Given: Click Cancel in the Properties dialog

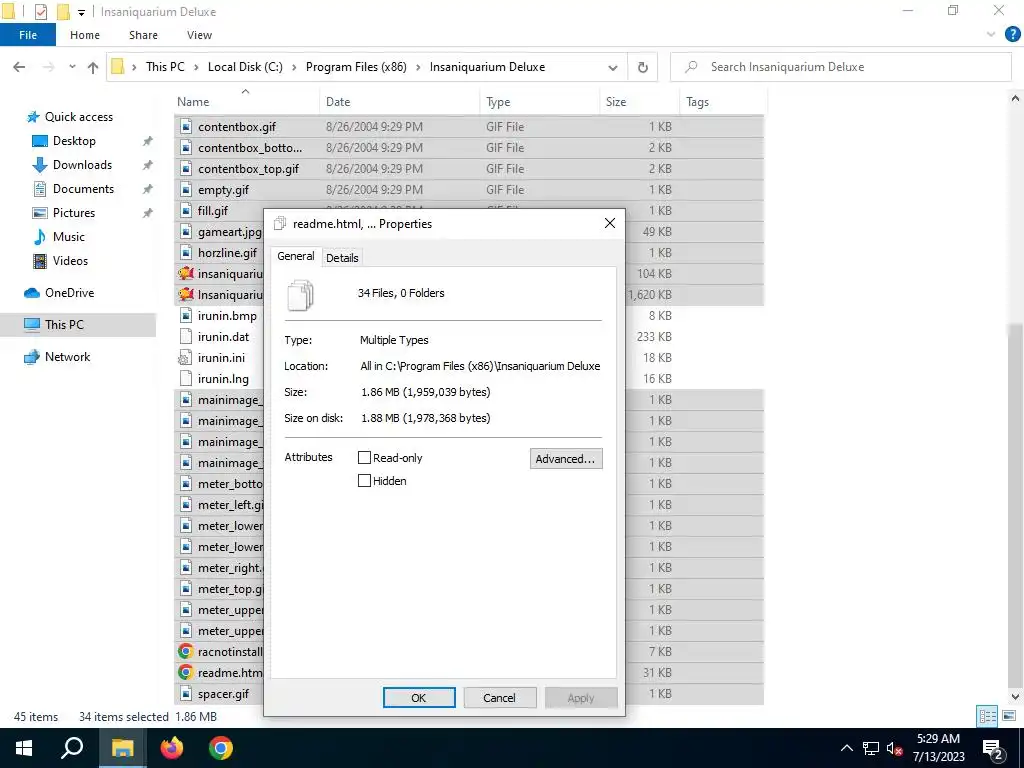Looking at the screenshot, I should 500,697.
